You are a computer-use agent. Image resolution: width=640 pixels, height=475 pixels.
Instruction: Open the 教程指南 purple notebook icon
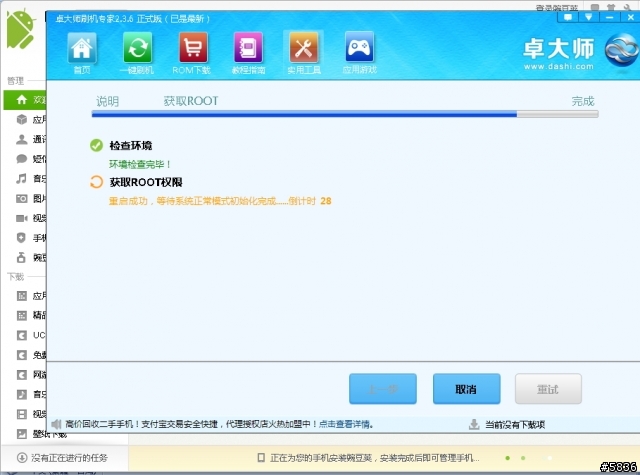tap(248, 48)
